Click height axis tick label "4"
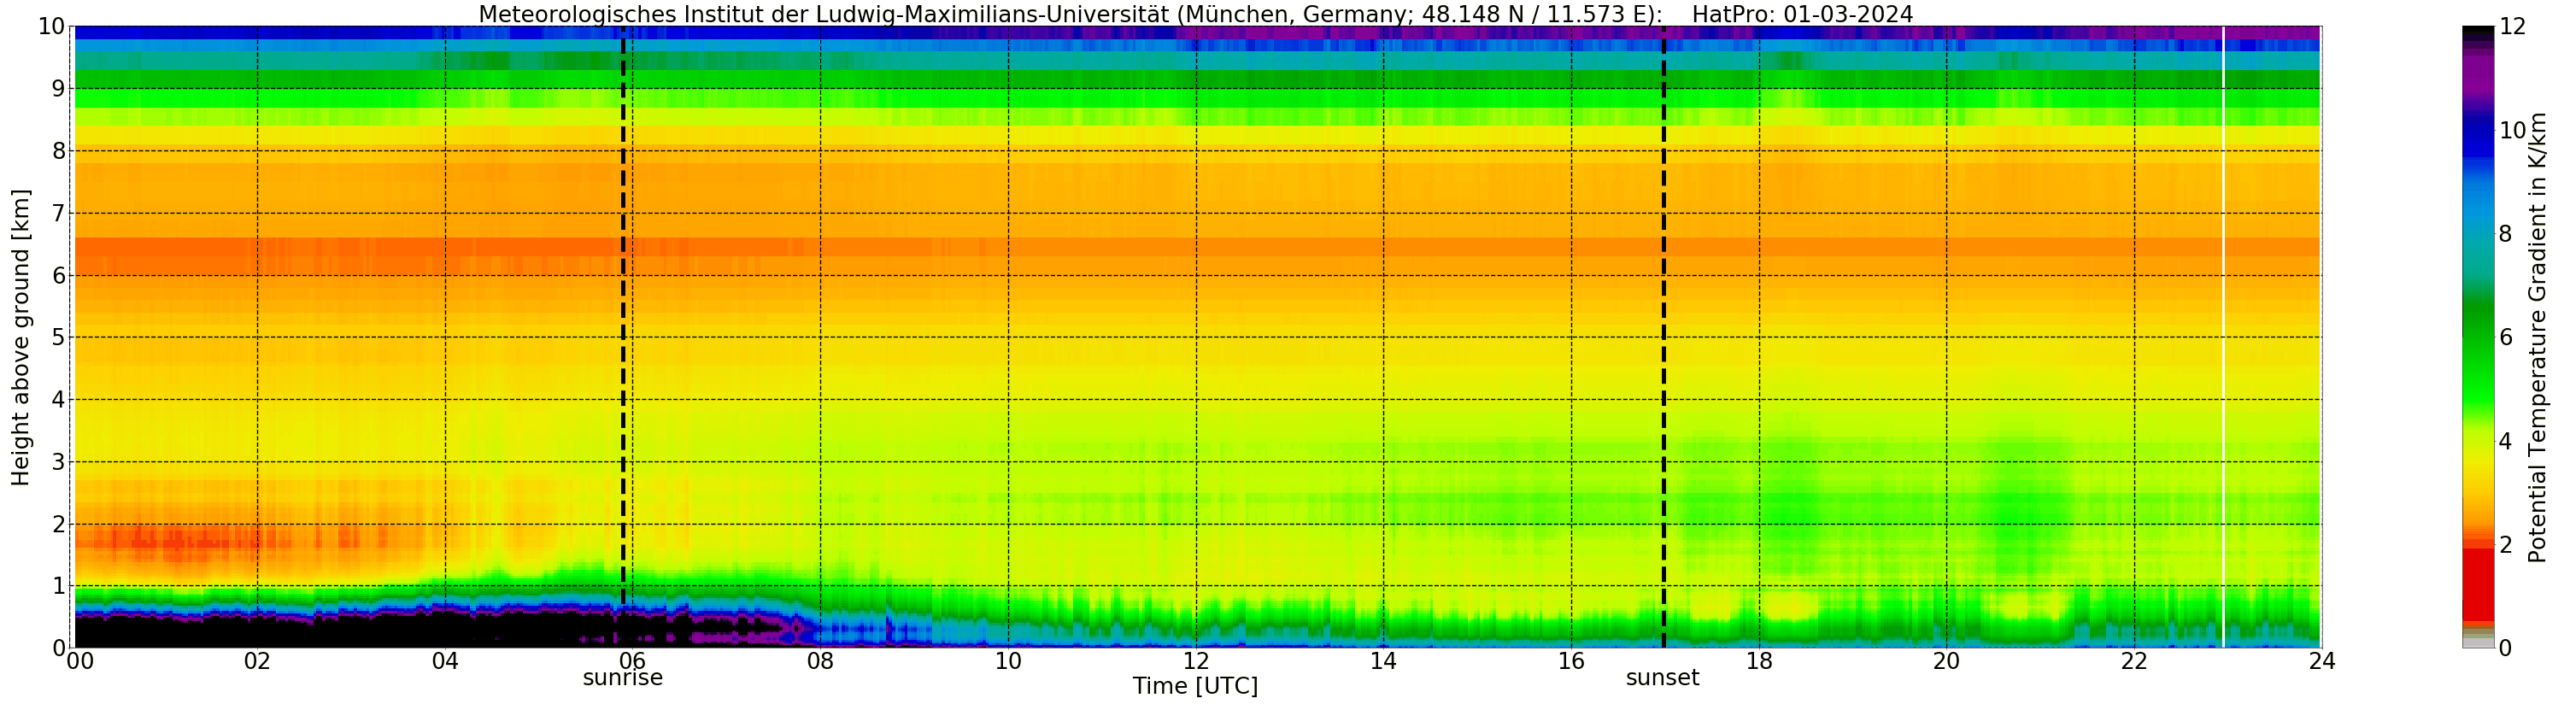The height and width of the screenshot is (704, 2576). (x=58, y=400)
